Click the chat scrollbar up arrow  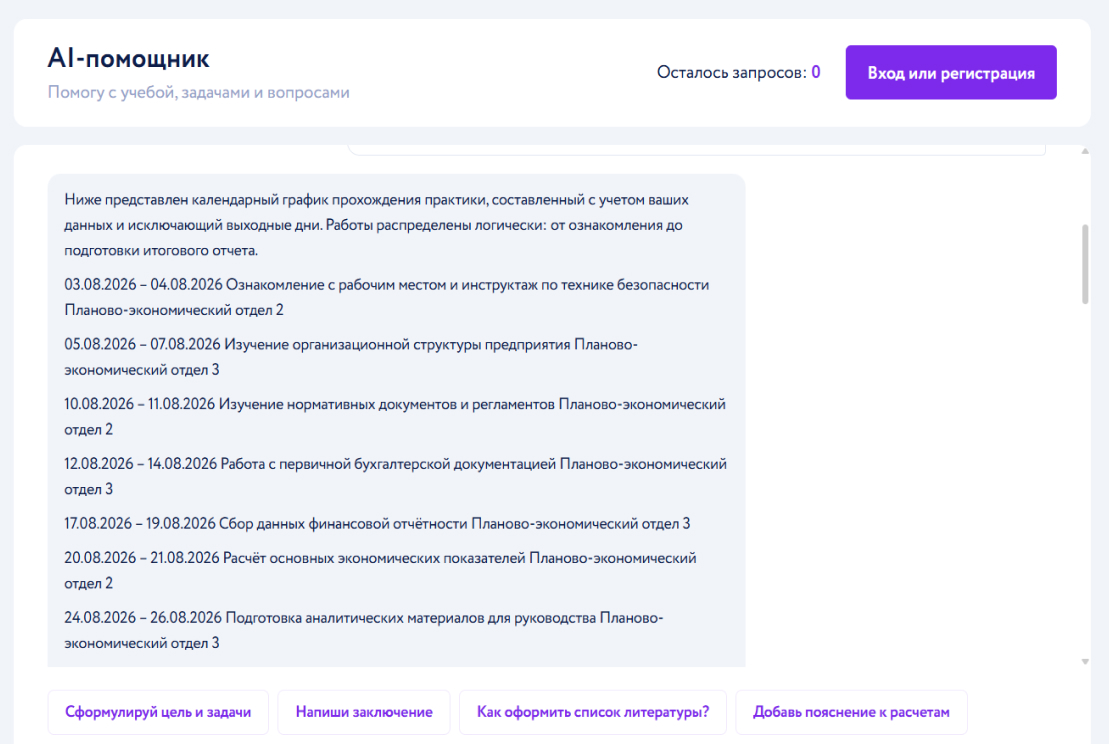1085,151
